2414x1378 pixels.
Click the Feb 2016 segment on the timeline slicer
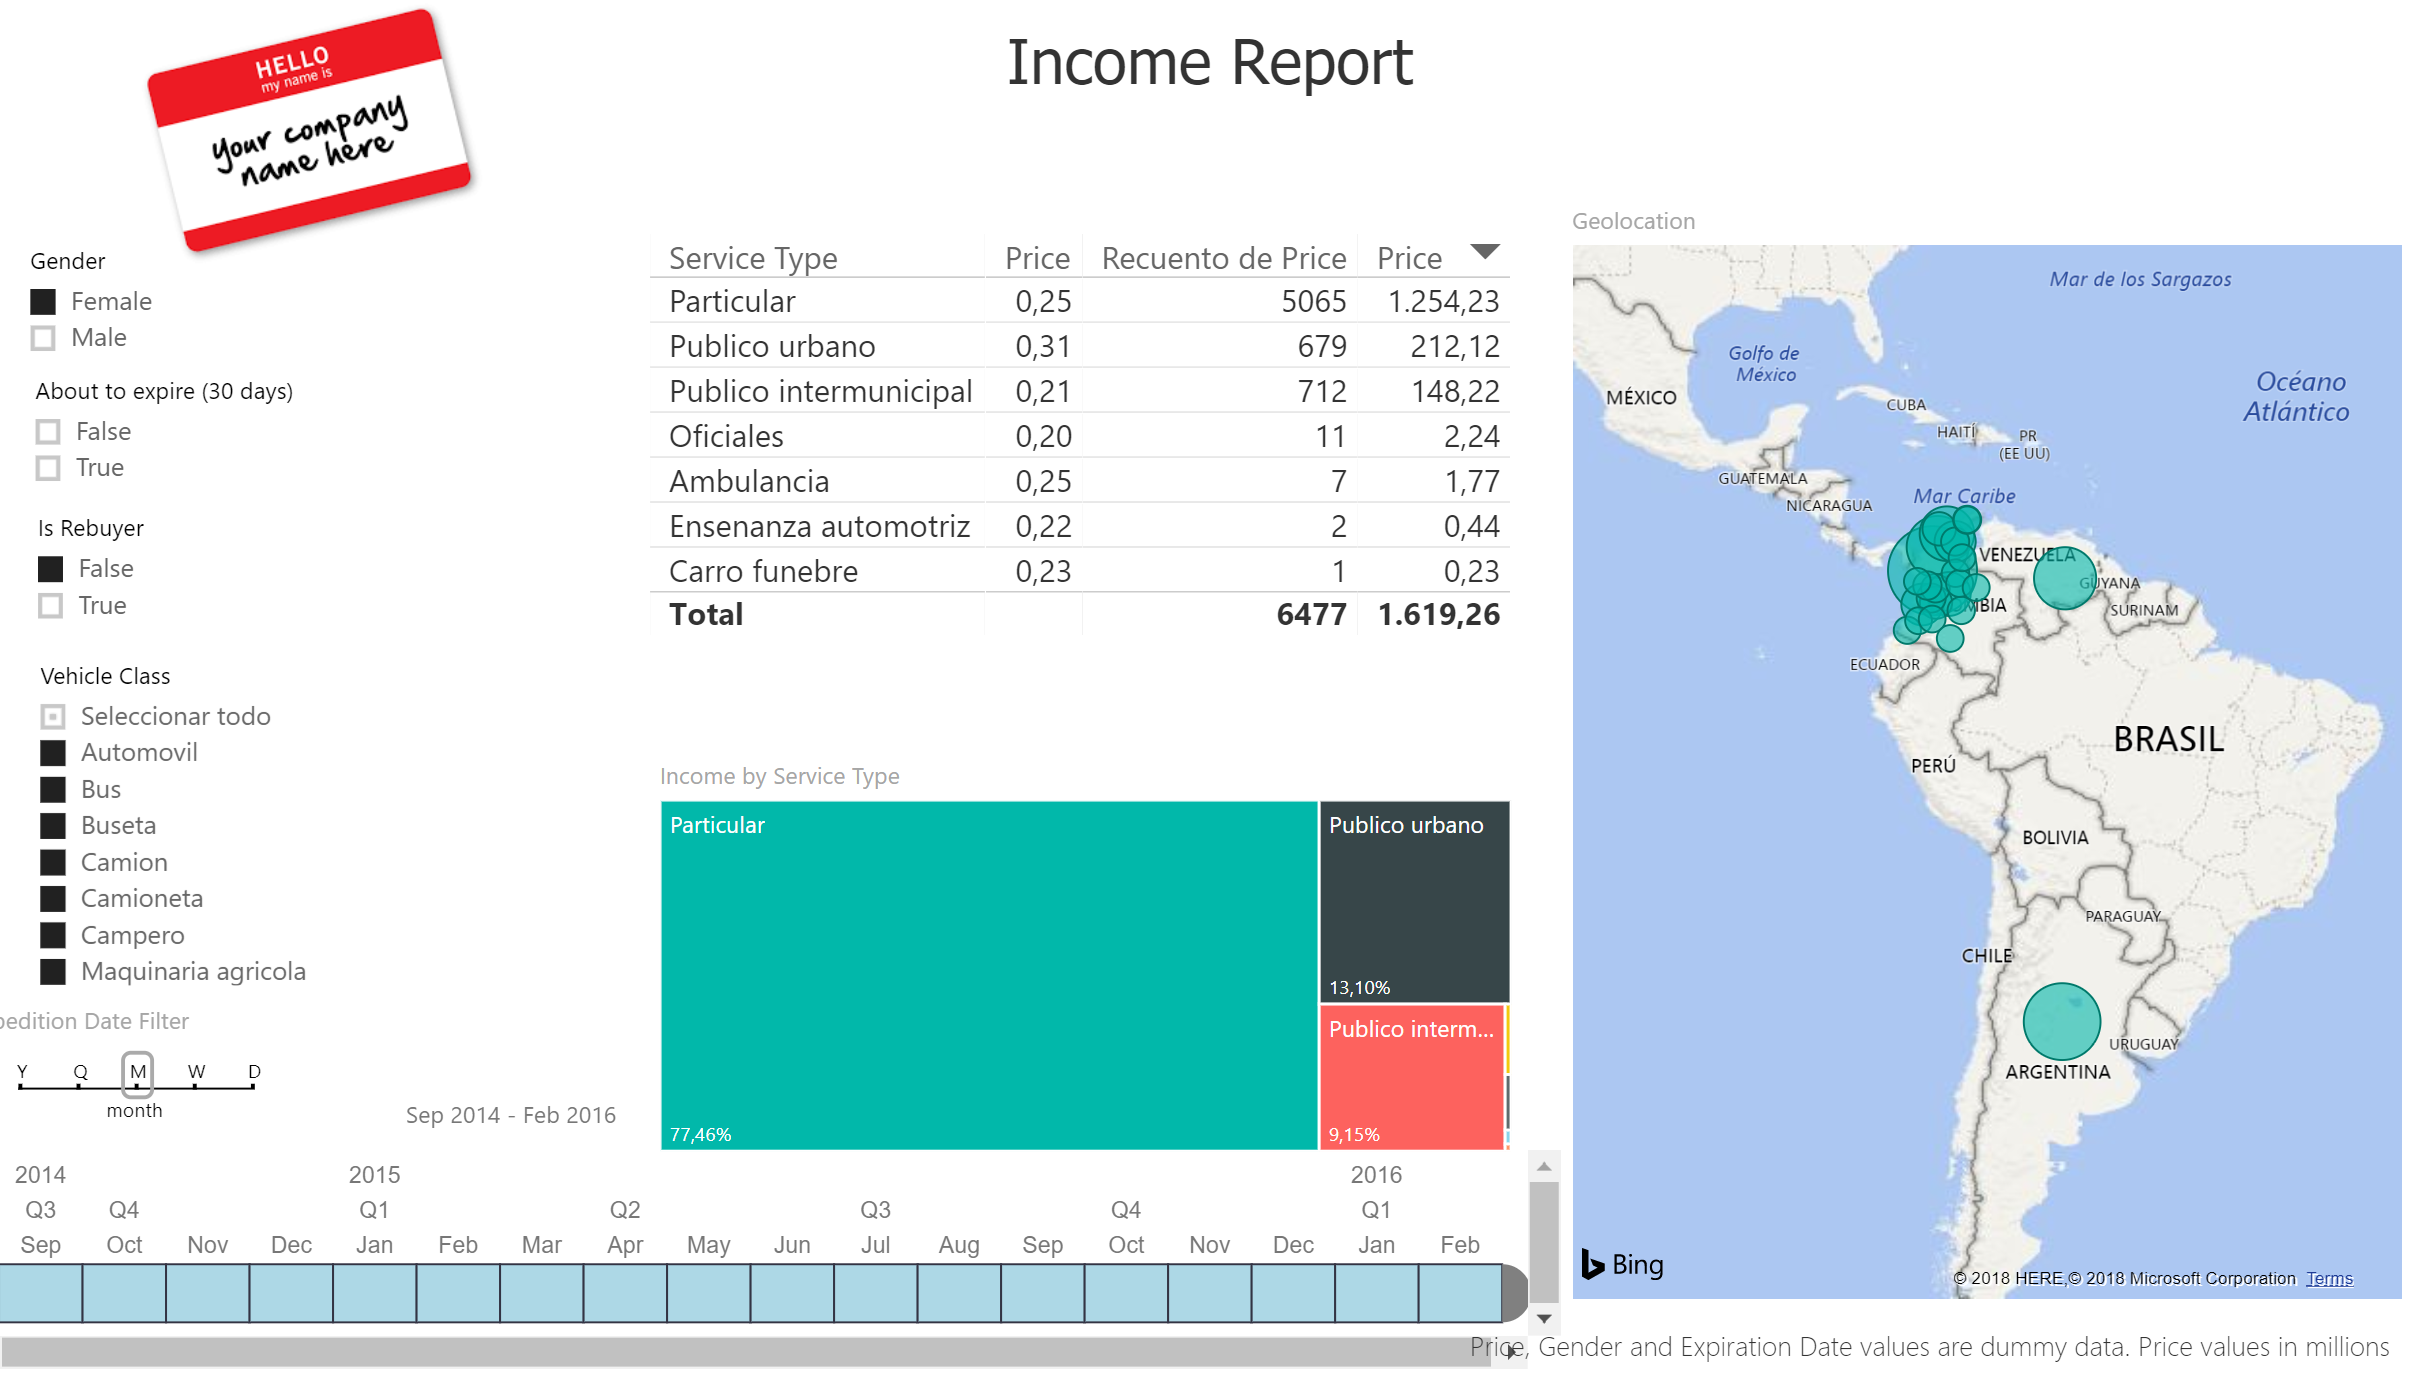coord(1460,1294)
